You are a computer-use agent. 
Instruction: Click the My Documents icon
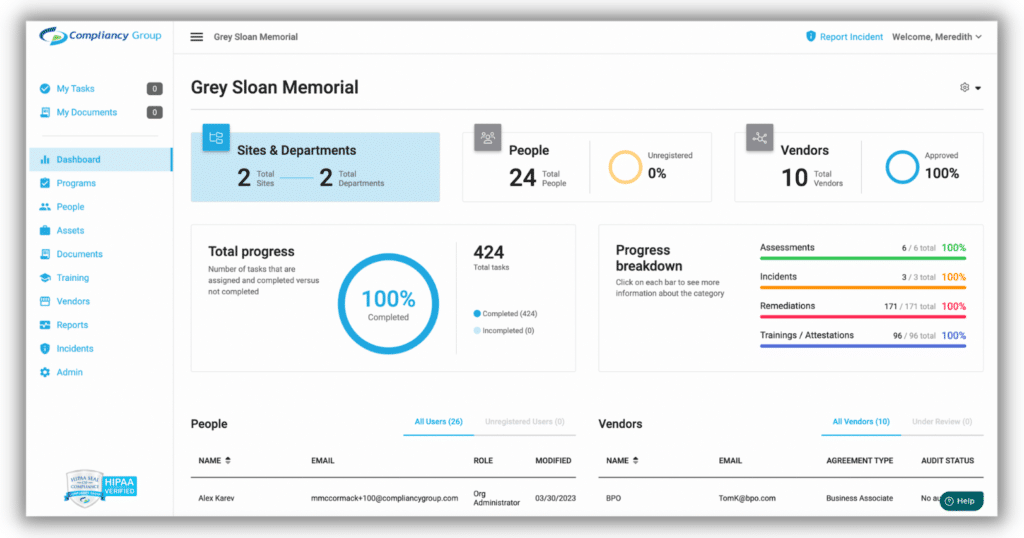click(44, 112)
